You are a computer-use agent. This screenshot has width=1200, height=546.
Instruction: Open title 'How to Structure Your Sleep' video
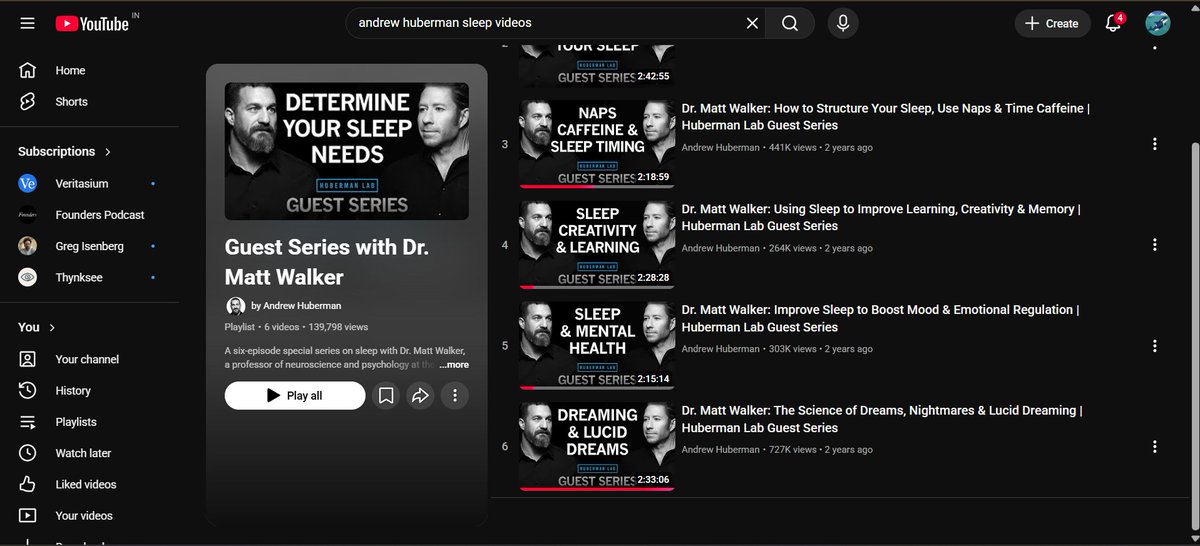pyautogui.click(x=886, y=117)
